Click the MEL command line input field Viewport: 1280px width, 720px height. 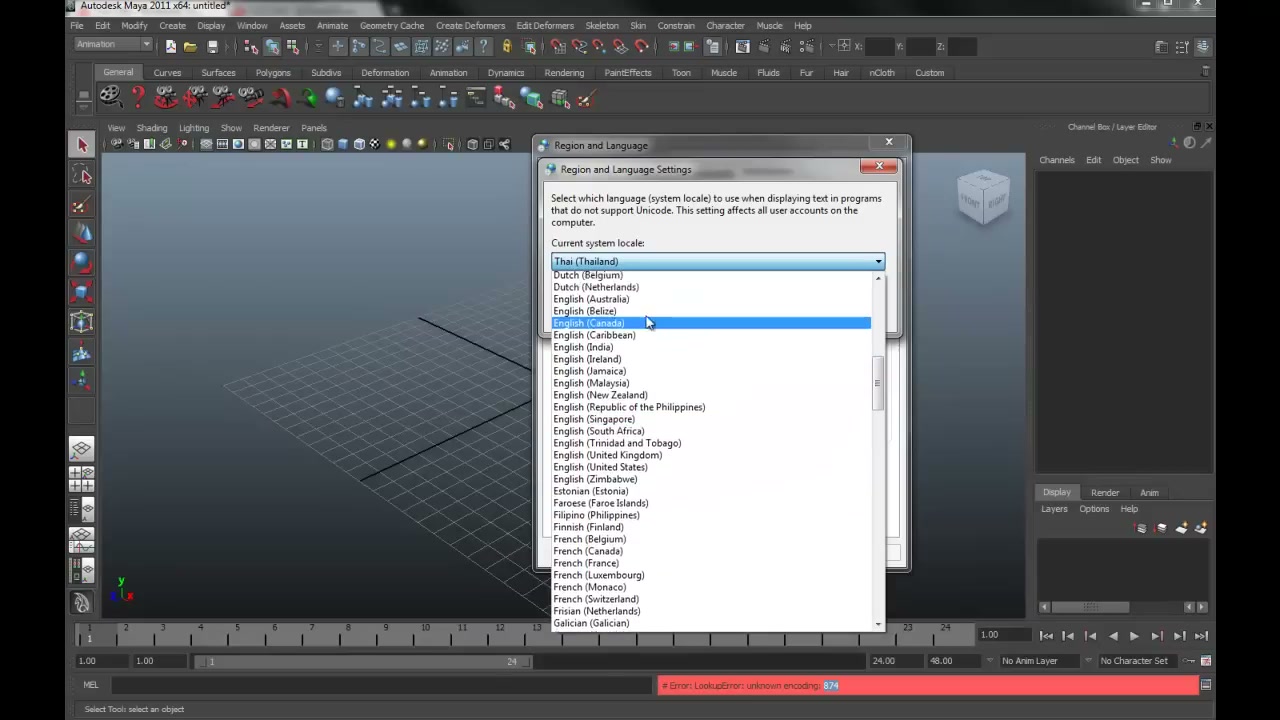coord(380,685)
